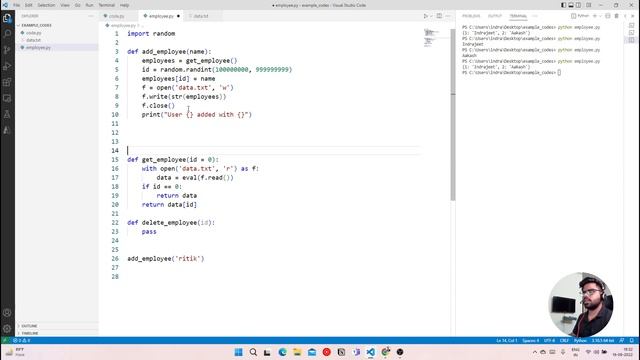Viewport: 640px width, 360px height.
Task: Open the View menu
Action: click(x=65, y=5)
